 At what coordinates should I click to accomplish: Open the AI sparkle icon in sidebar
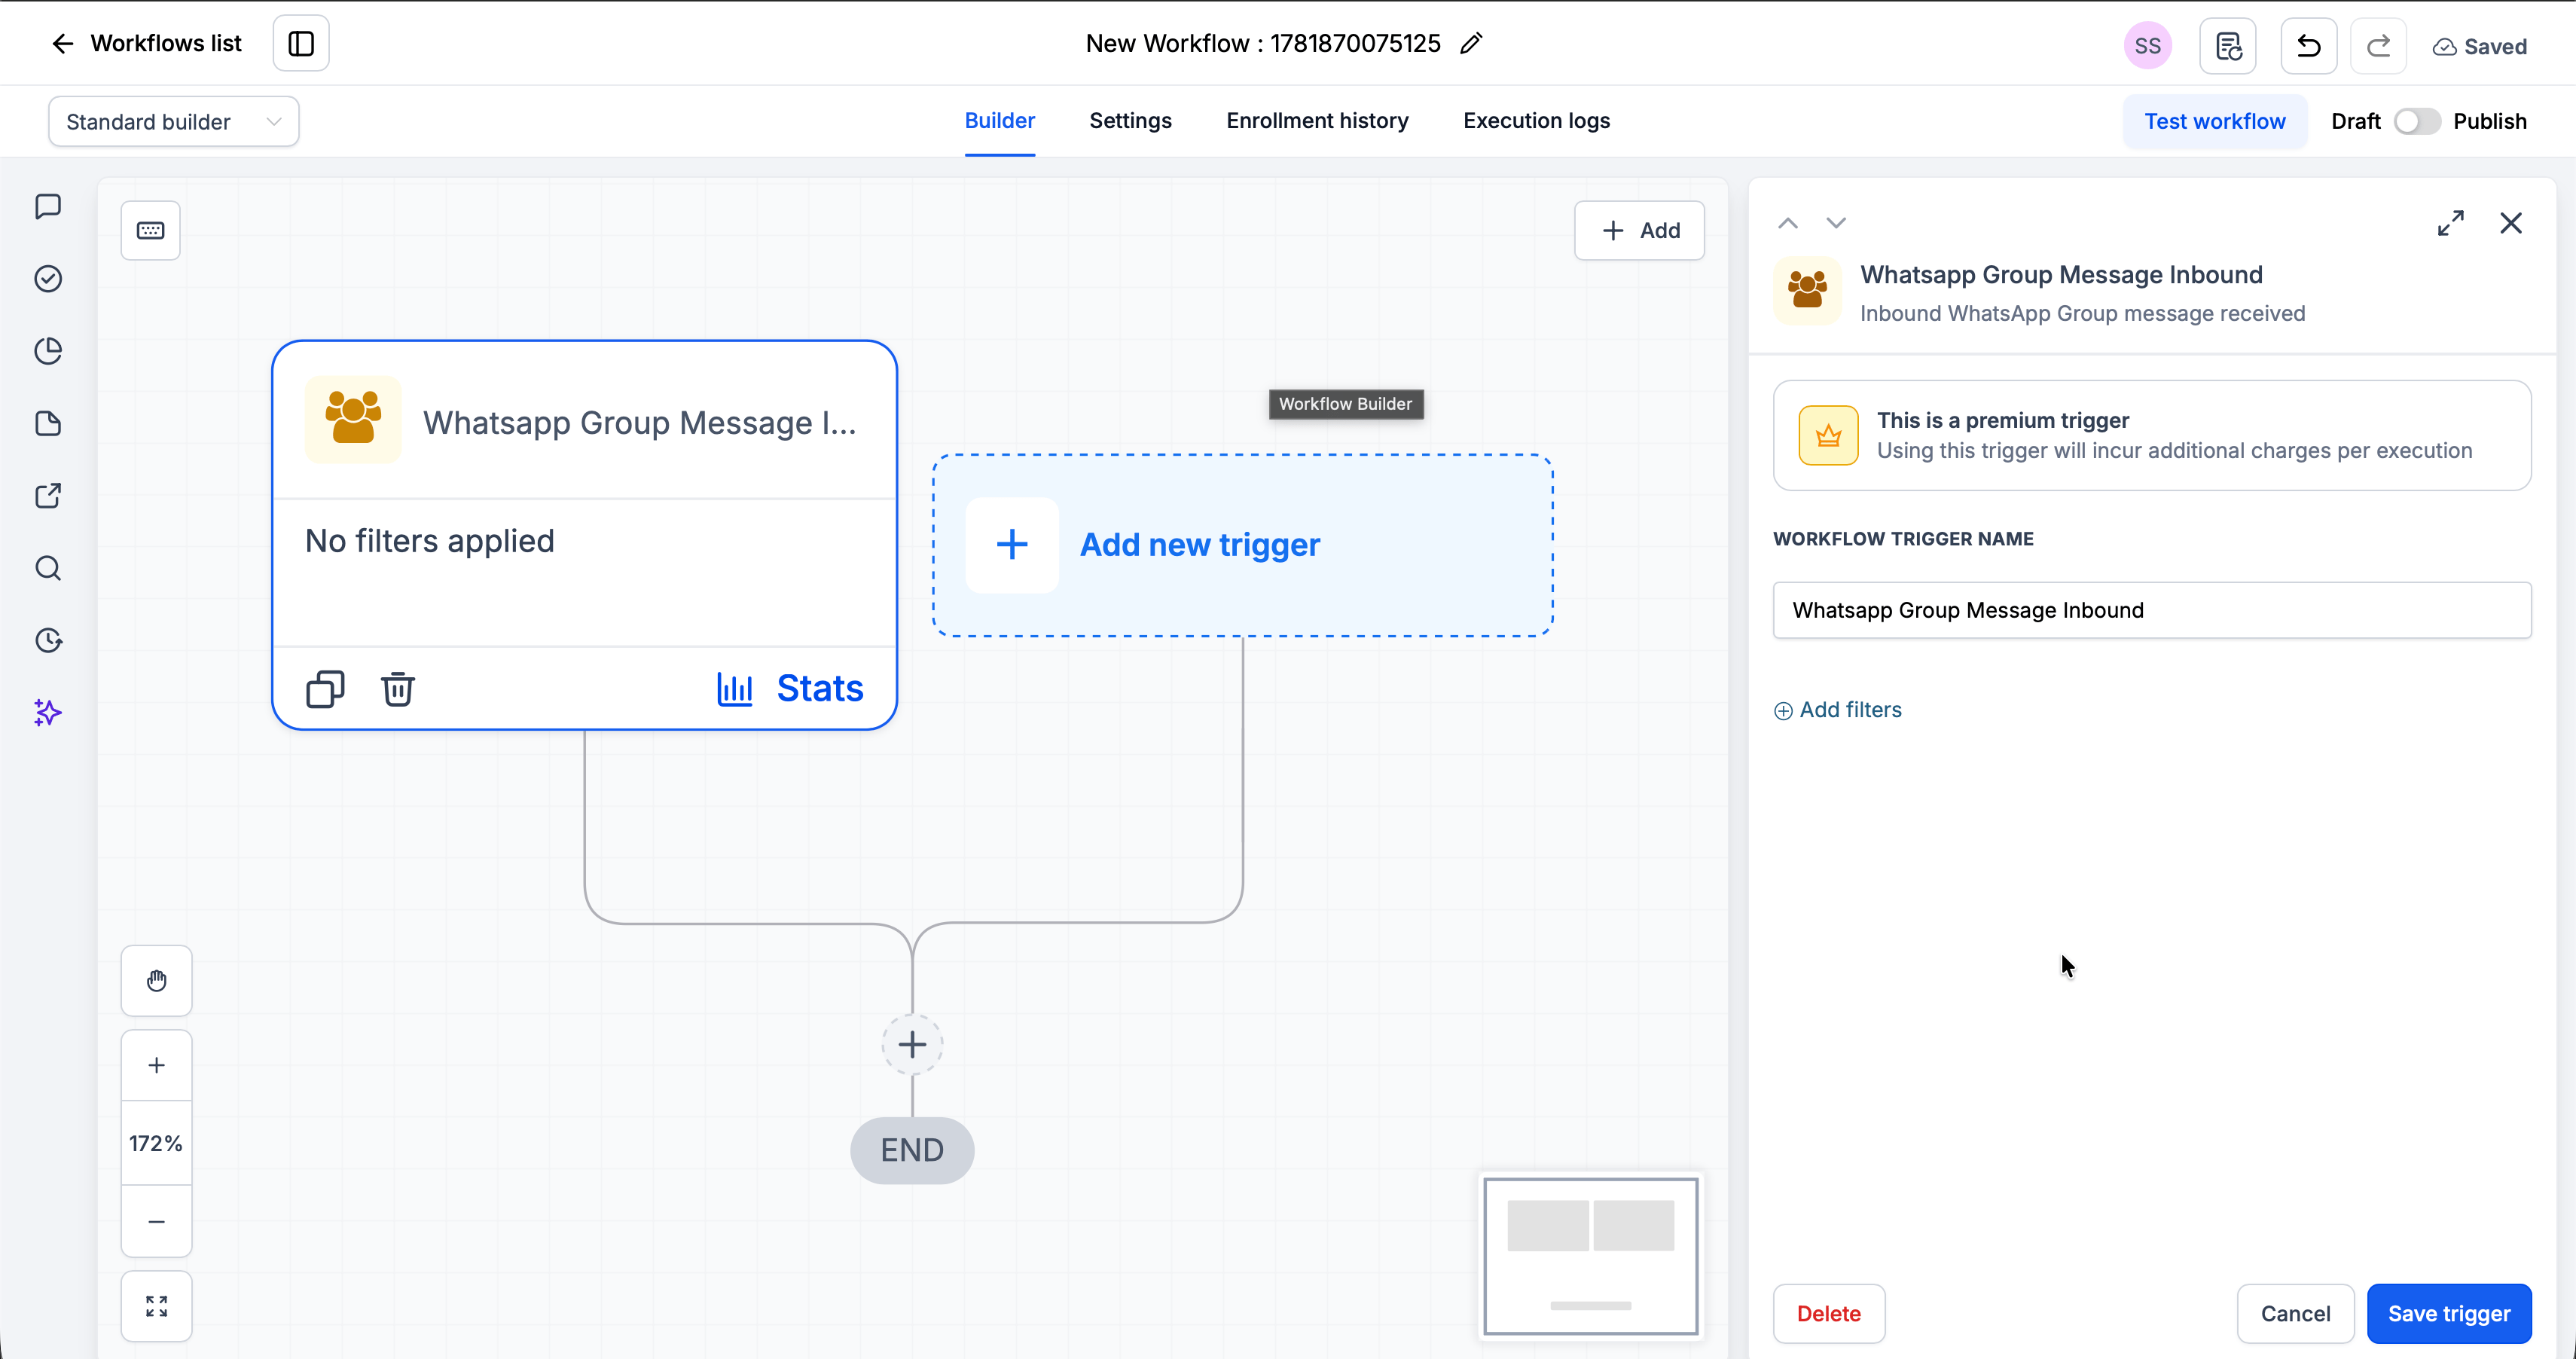[x=48, y=713]
